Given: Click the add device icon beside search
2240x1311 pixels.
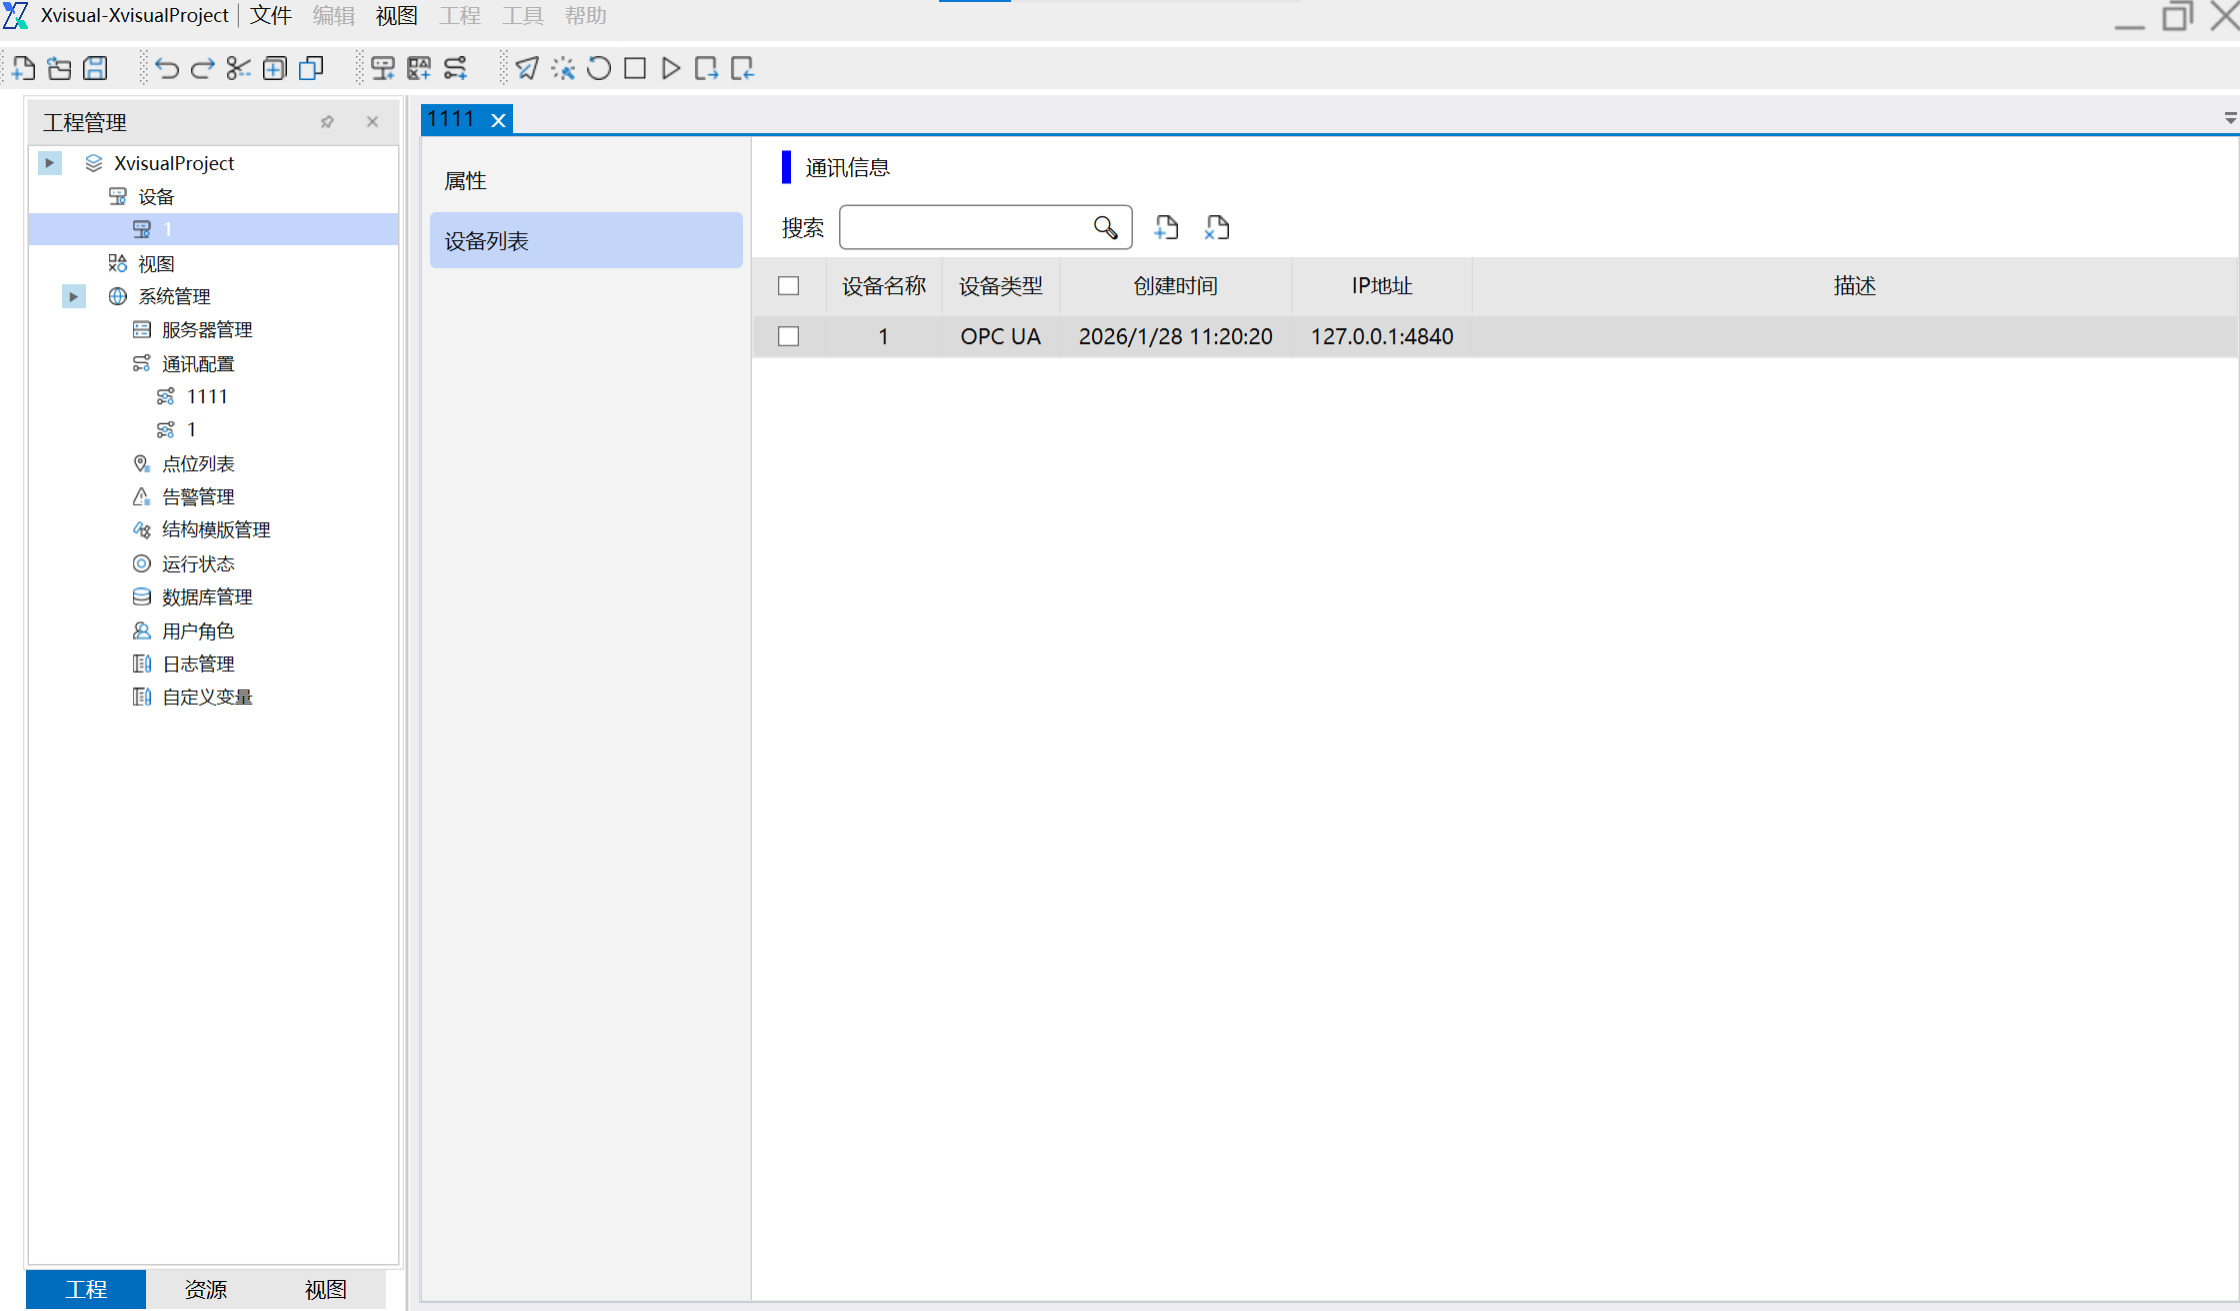Looking at the screenshot, I should point(1166,228).
